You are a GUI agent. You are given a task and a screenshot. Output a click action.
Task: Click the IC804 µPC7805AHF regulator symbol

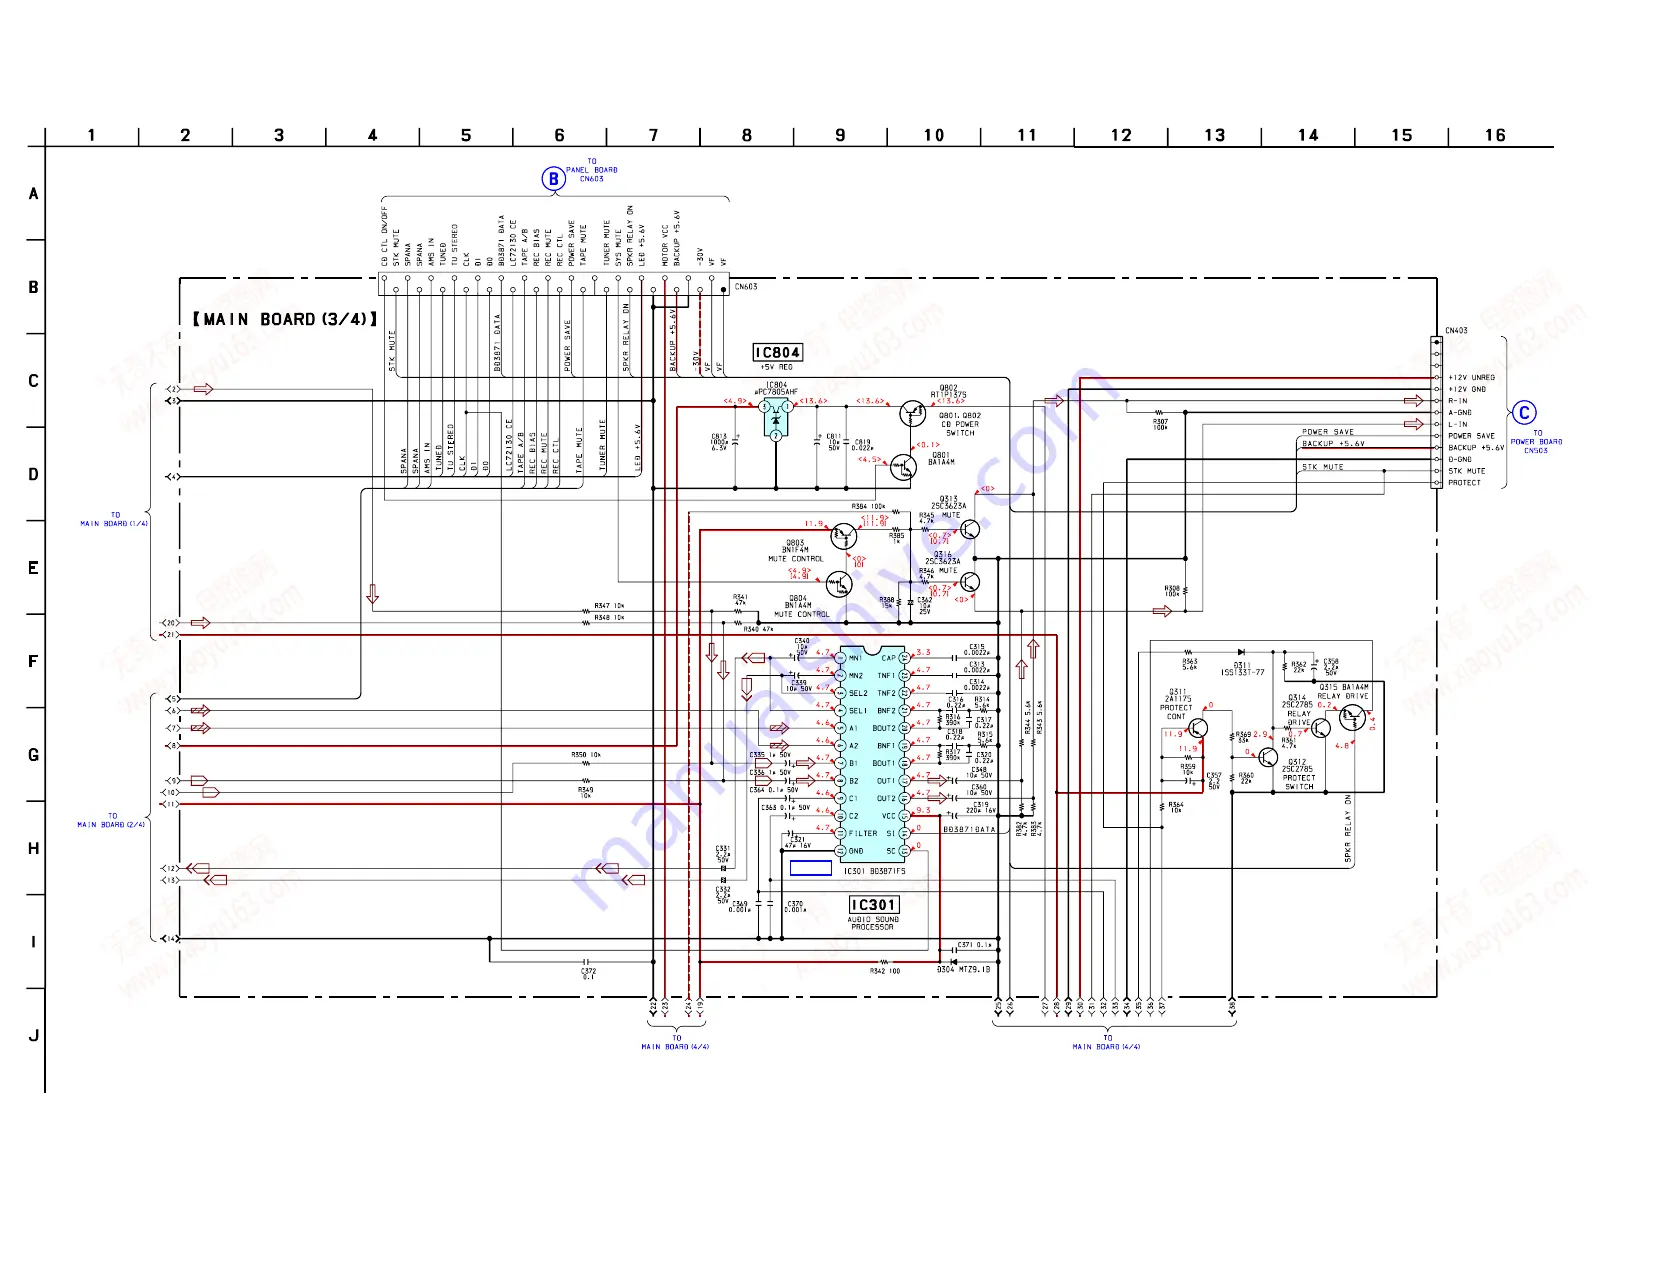777,421
